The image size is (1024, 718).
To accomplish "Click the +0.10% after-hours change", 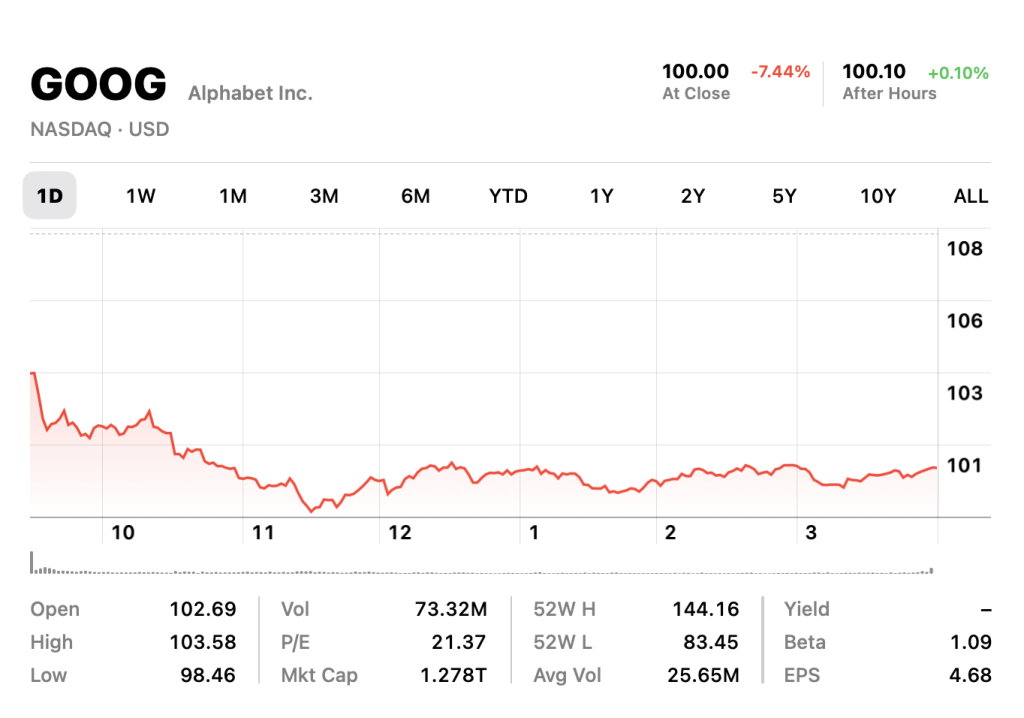I will coord(958,73).
